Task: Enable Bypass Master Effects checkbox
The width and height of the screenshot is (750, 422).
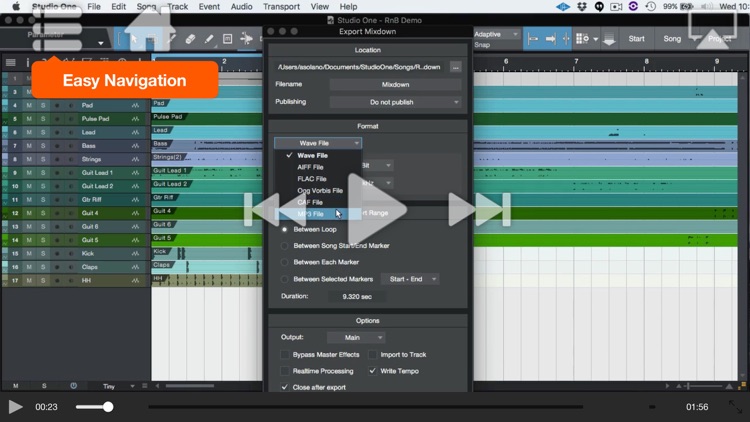Action: click(285, 355)
